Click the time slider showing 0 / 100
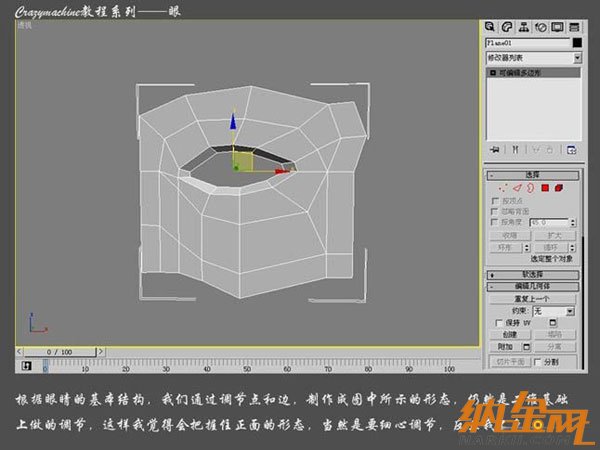 click(59, 352)
